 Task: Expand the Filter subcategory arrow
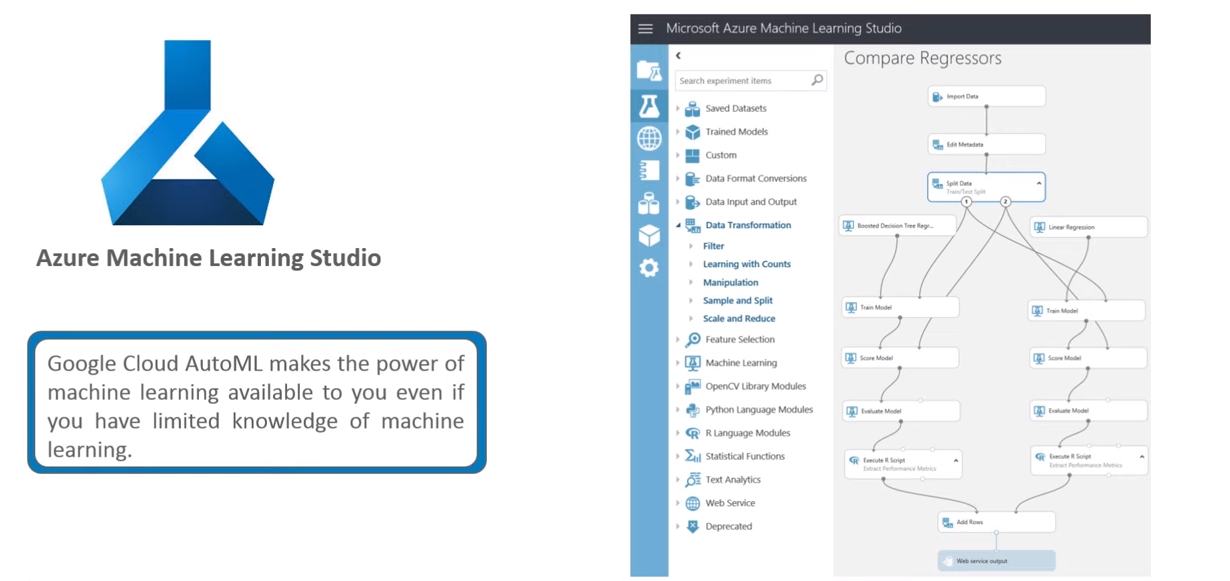tap(691, 246)
